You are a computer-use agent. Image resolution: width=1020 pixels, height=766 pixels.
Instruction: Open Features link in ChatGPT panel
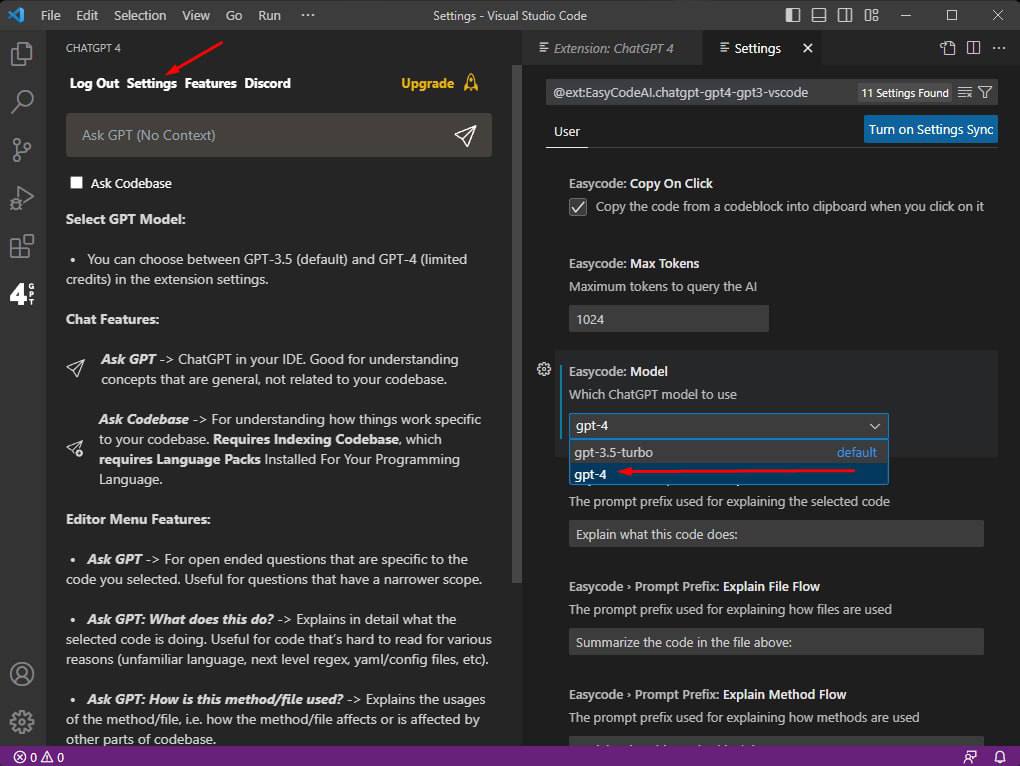coord(210,83)
